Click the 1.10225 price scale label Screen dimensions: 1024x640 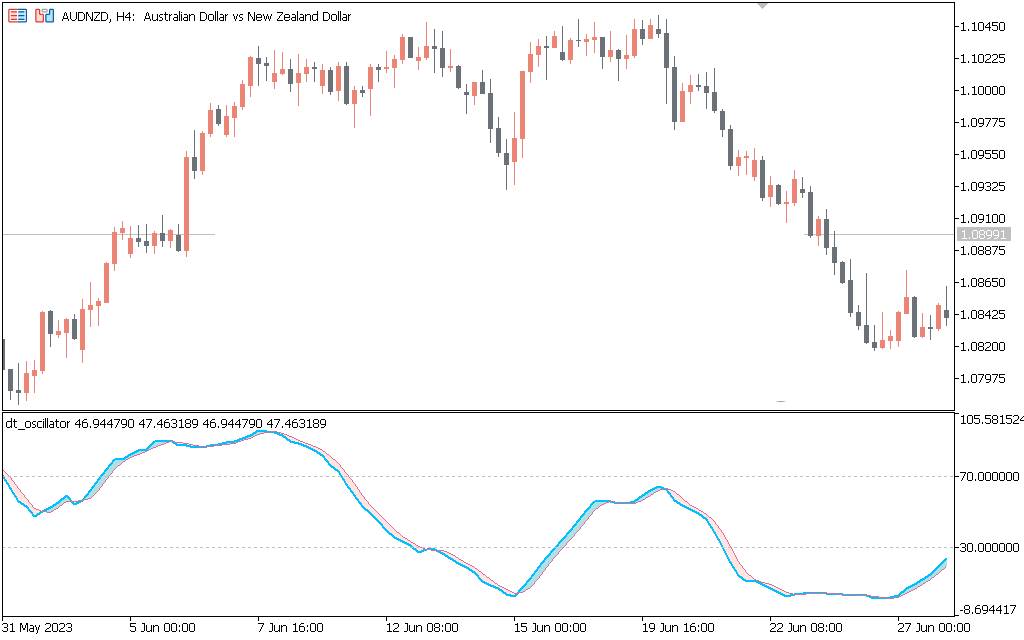pos(983,59)
